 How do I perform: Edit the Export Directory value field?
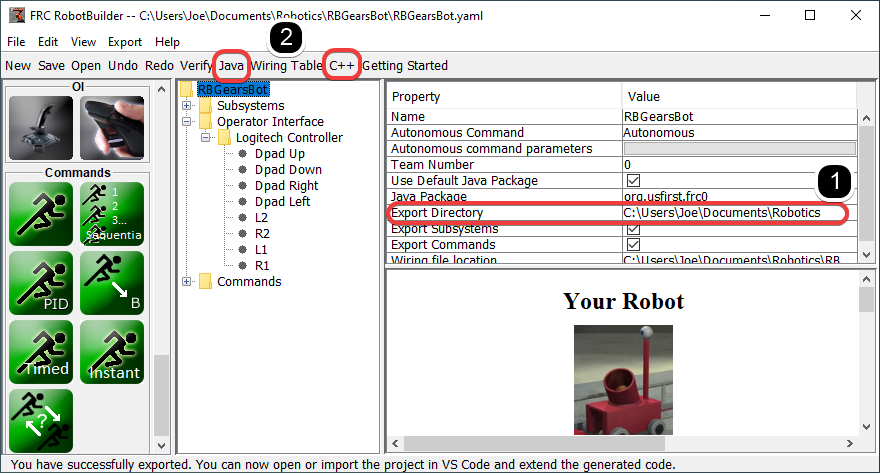pyautogui.click(x=740, y=213)
